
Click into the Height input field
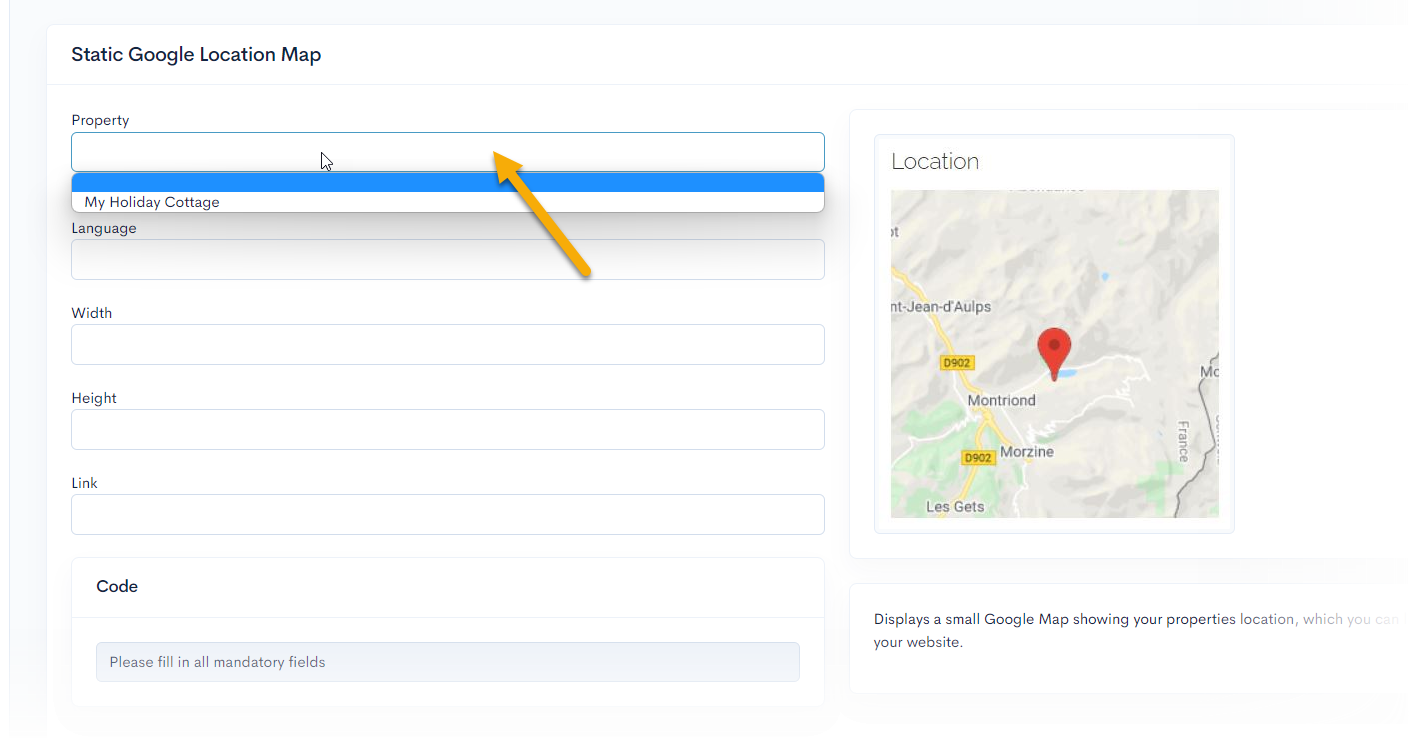point(447,429)
